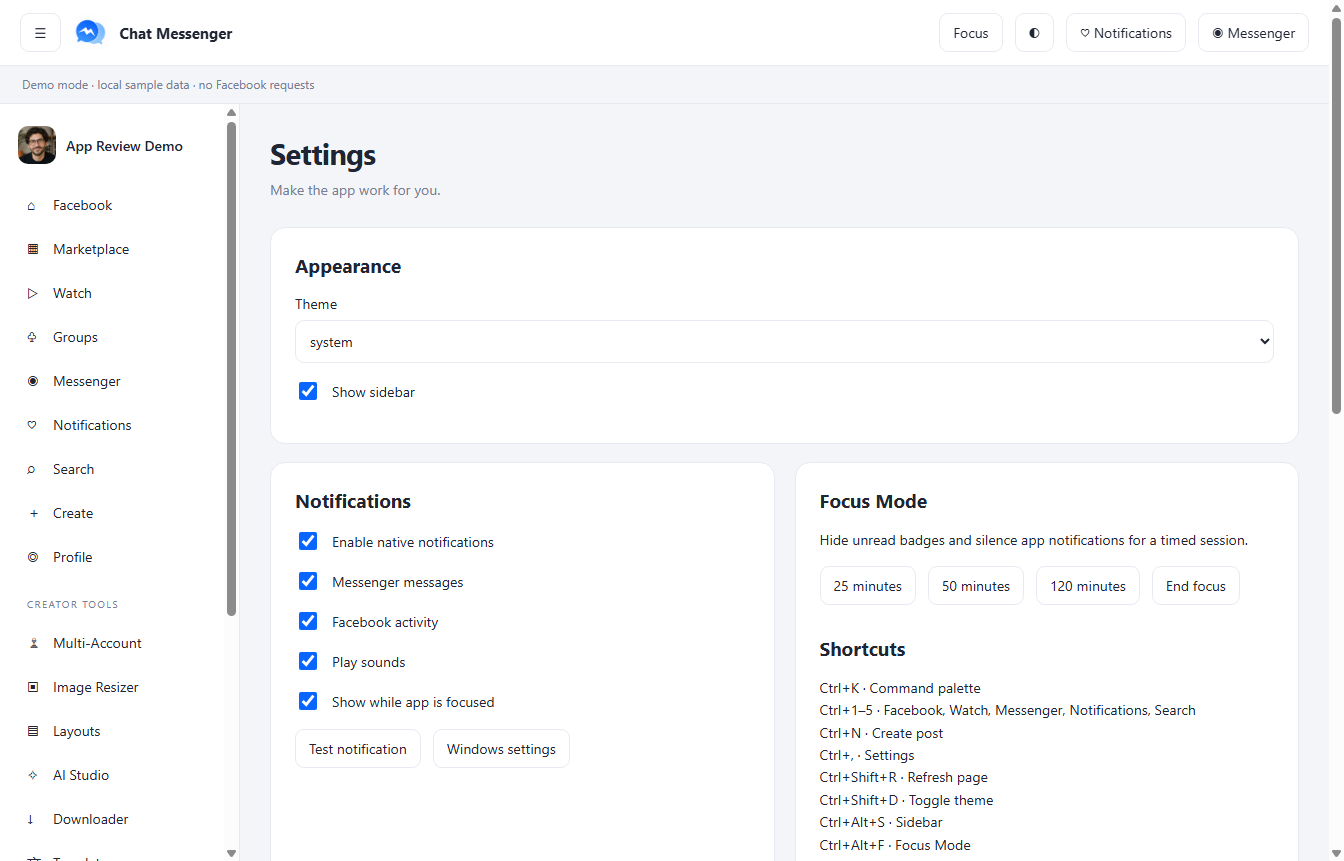The image size is (1344, 861).
Task: Open Messenger from the top bar button
Action: click(1253, 33)
